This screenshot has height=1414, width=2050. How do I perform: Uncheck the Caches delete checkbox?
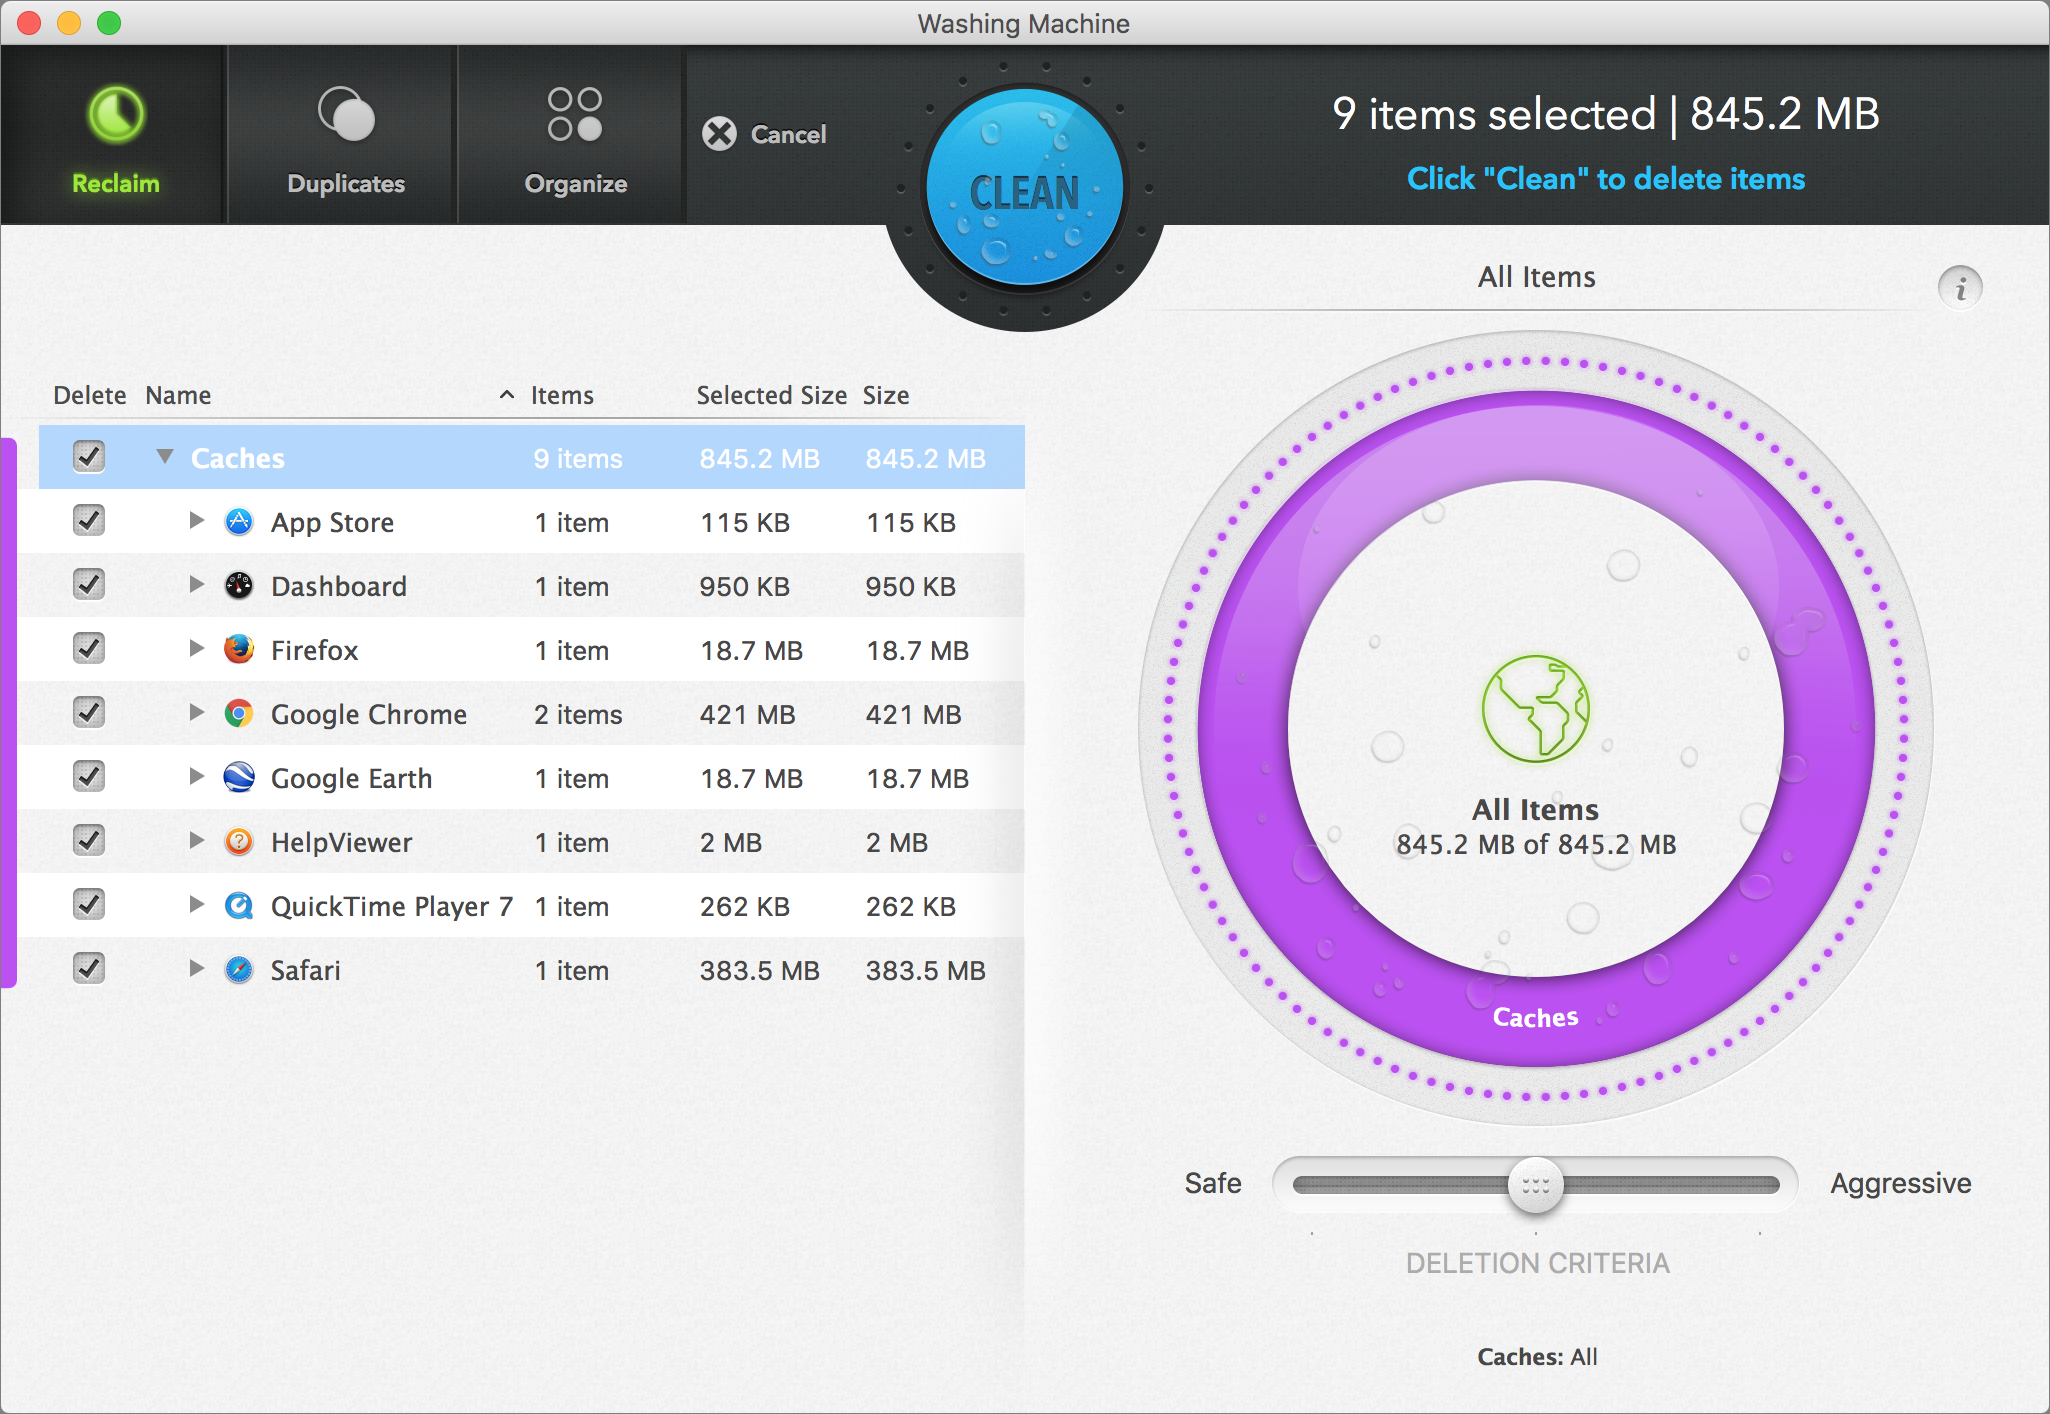[89, 457]
